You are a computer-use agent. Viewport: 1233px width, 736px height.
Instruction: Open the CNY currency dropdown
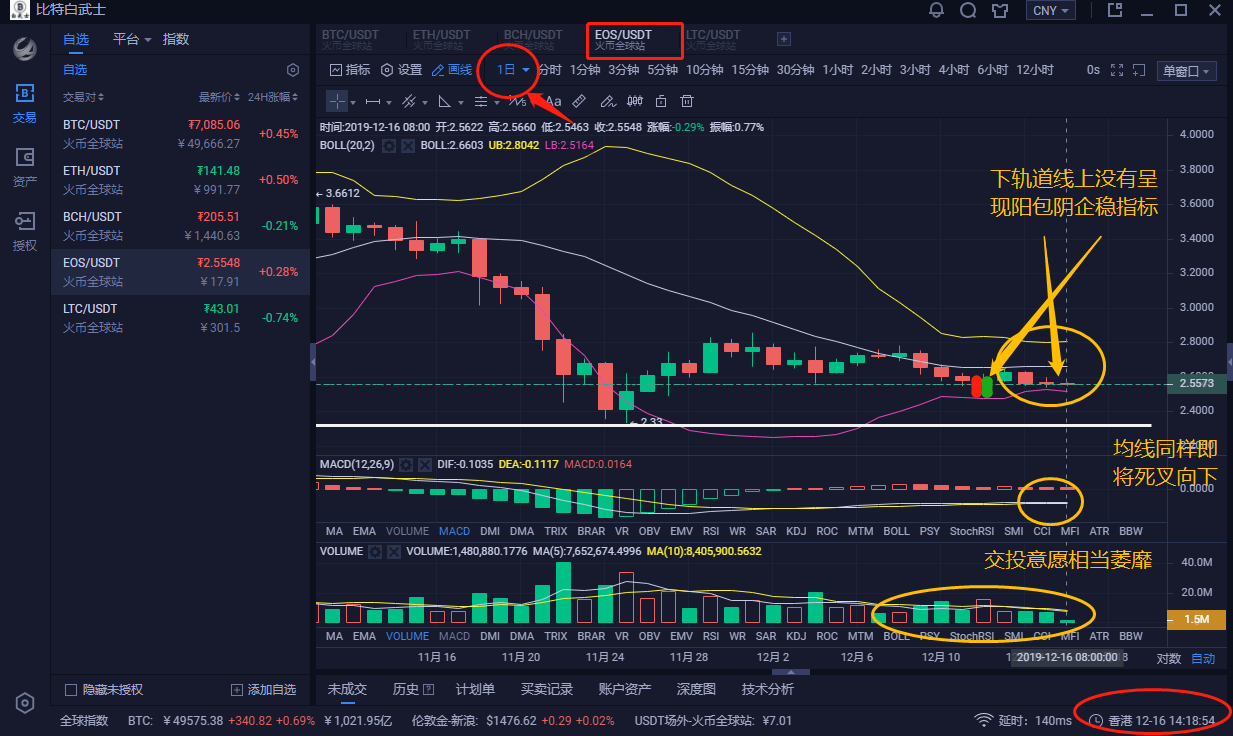pyautogui.click(x=1052, y=11)
